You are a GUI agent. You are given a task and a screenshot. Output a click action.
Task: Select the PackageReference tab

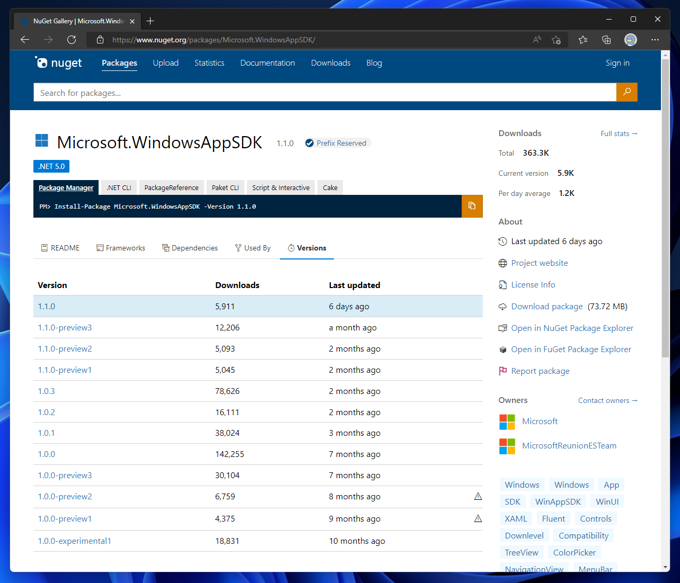click(171, 187)
